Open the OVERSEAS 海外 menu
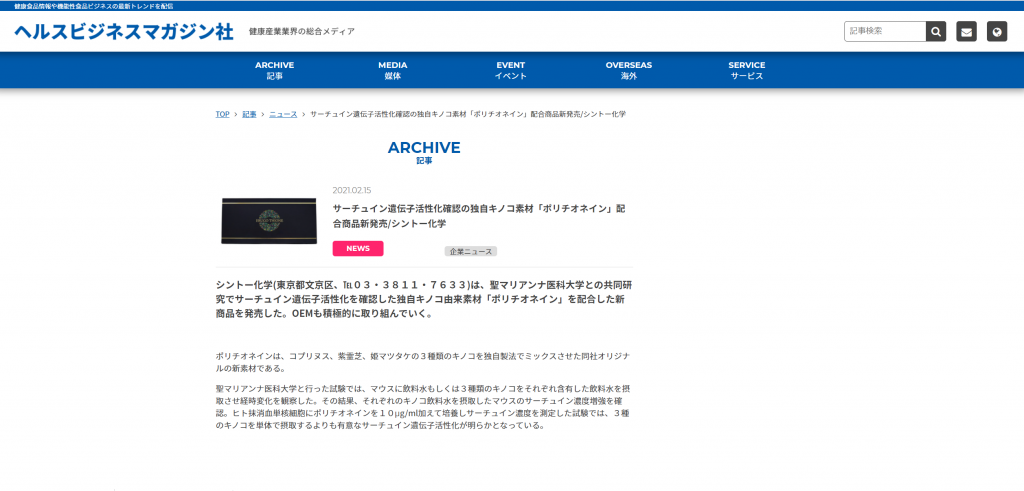The image size is (1024, 491). pyautogui.click(x=629, y=71)
